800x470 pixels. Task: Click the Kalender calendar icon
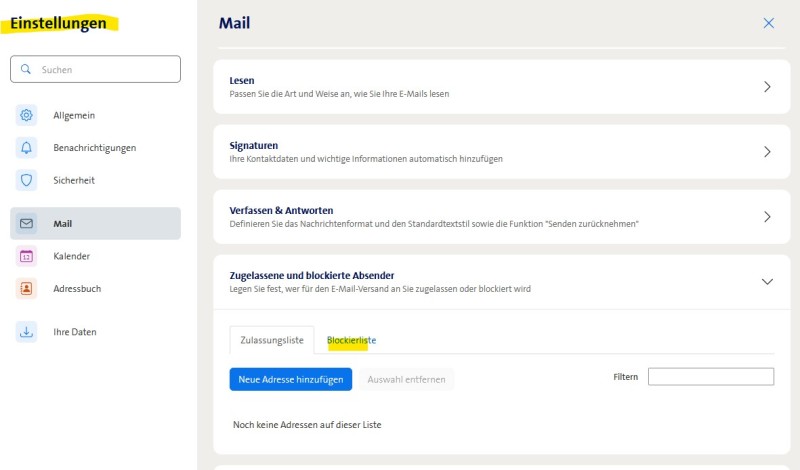pos(27,256)
